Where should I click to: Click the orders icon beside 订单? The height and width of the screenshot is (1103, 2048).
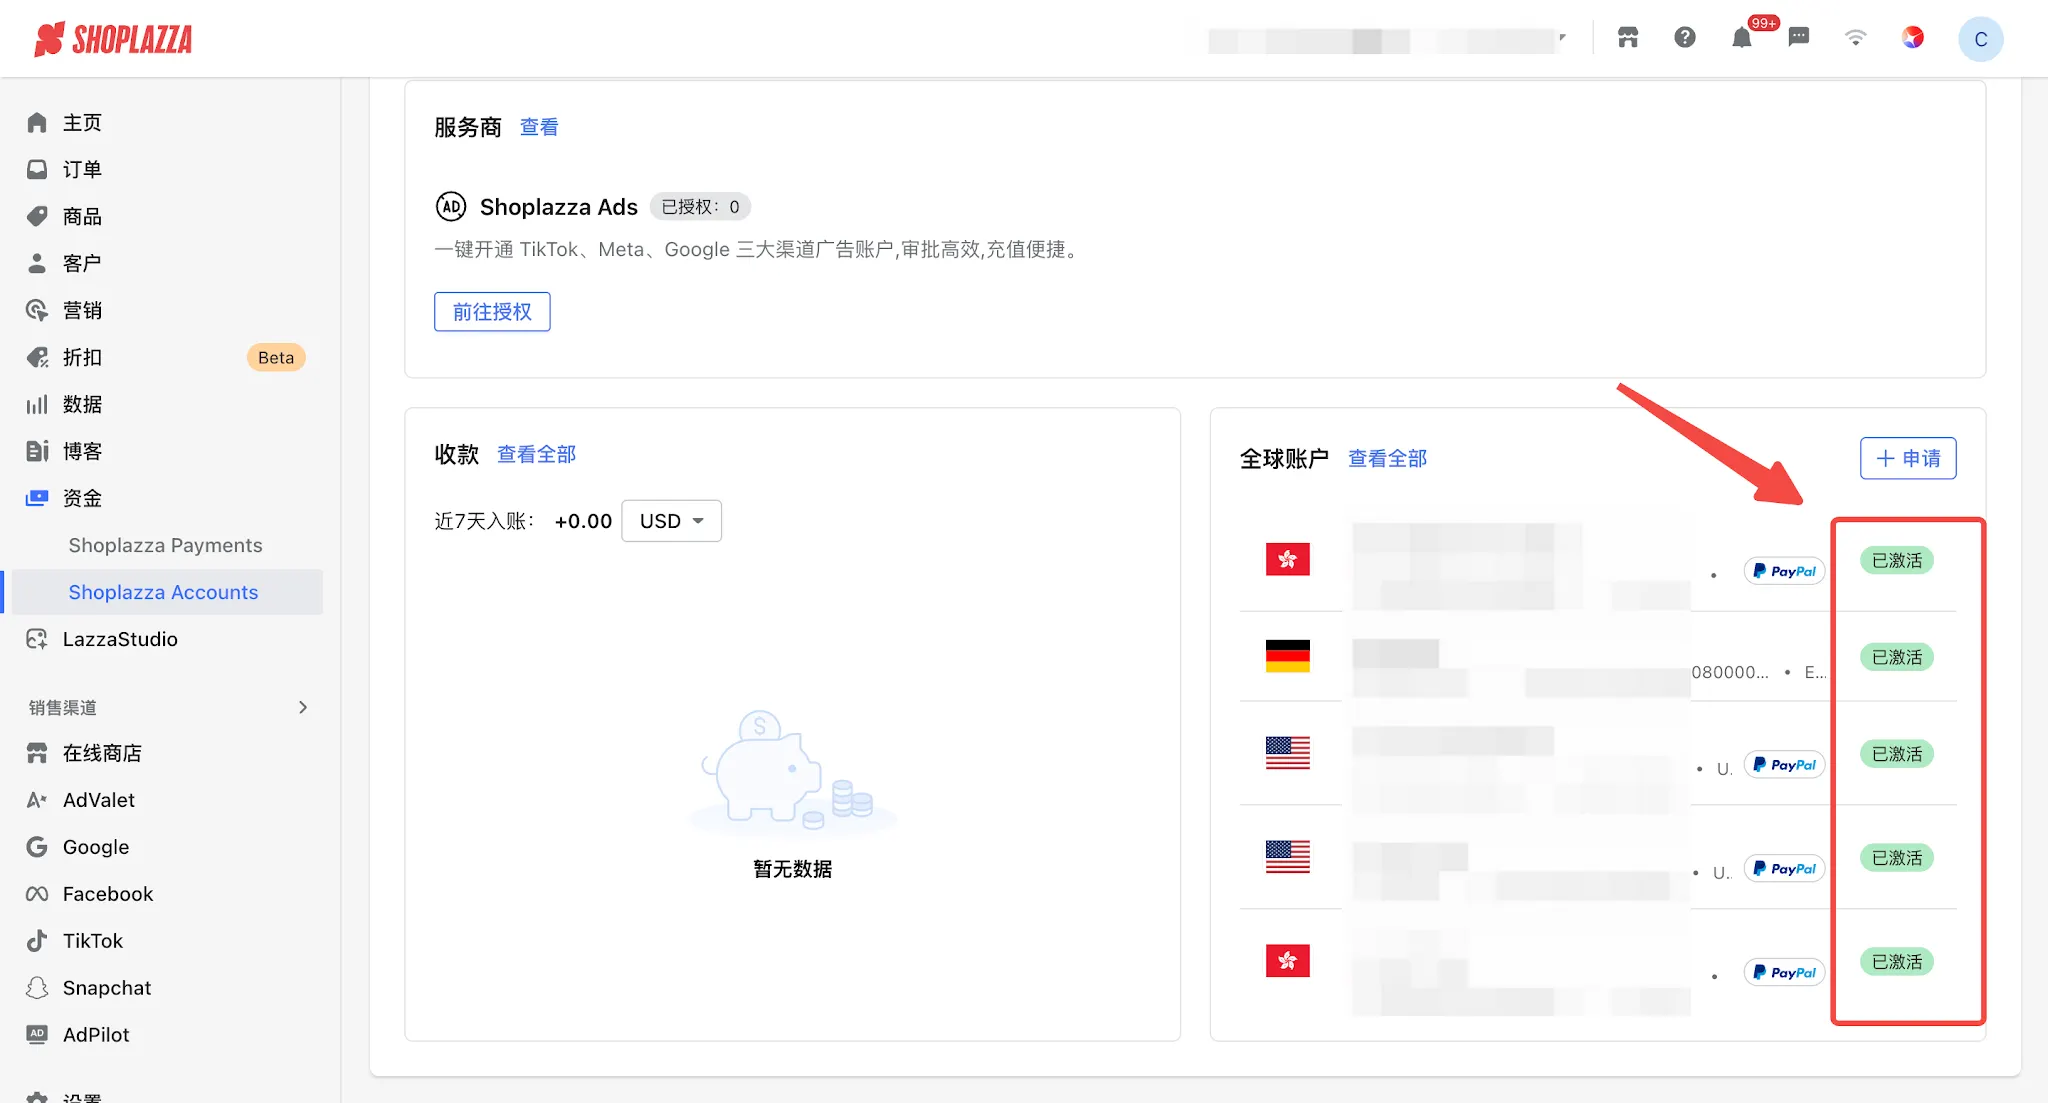tap(37, 169)
